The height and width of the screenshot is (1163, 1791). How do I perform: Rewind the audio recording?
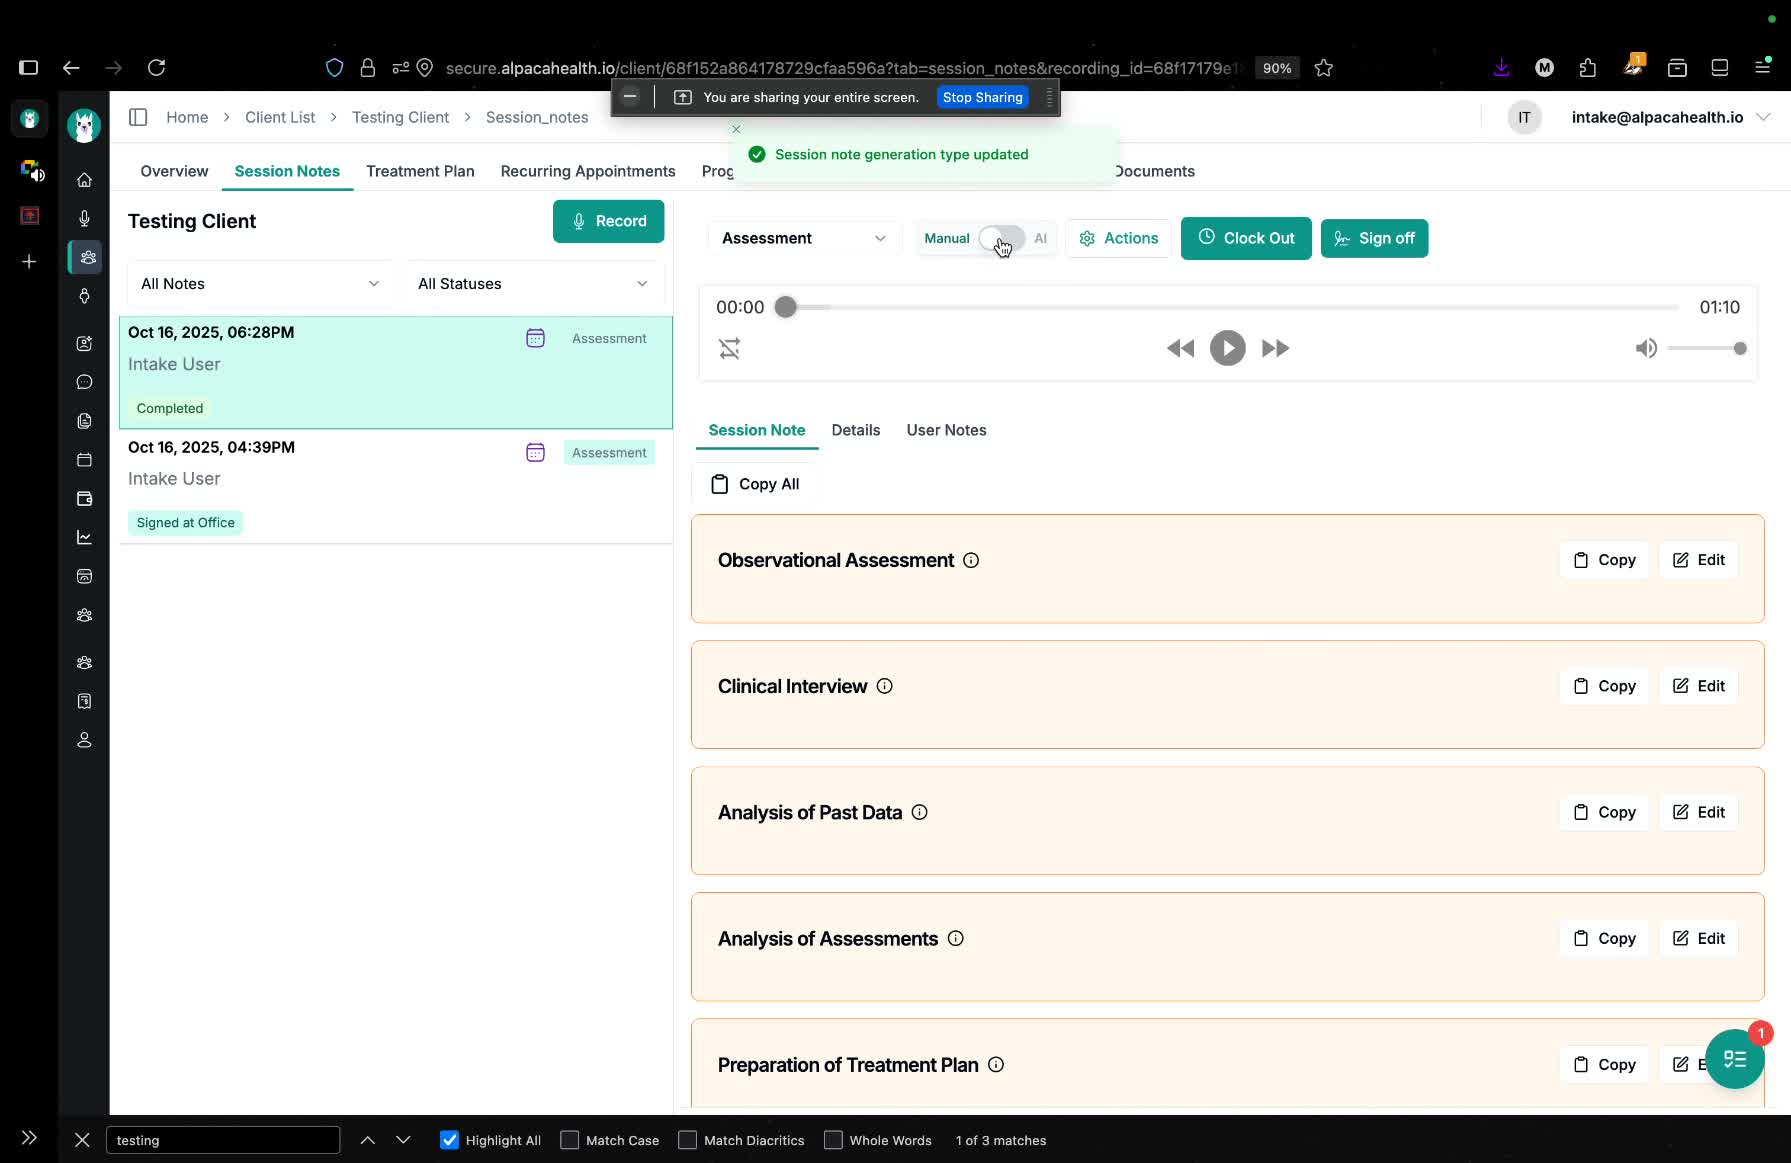pos(1180,348)
